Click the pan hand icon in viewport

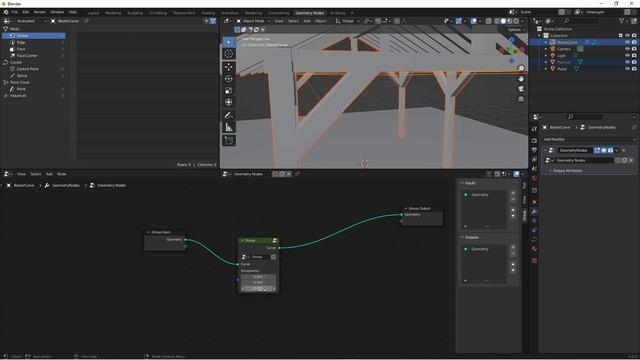coord(521,79)
